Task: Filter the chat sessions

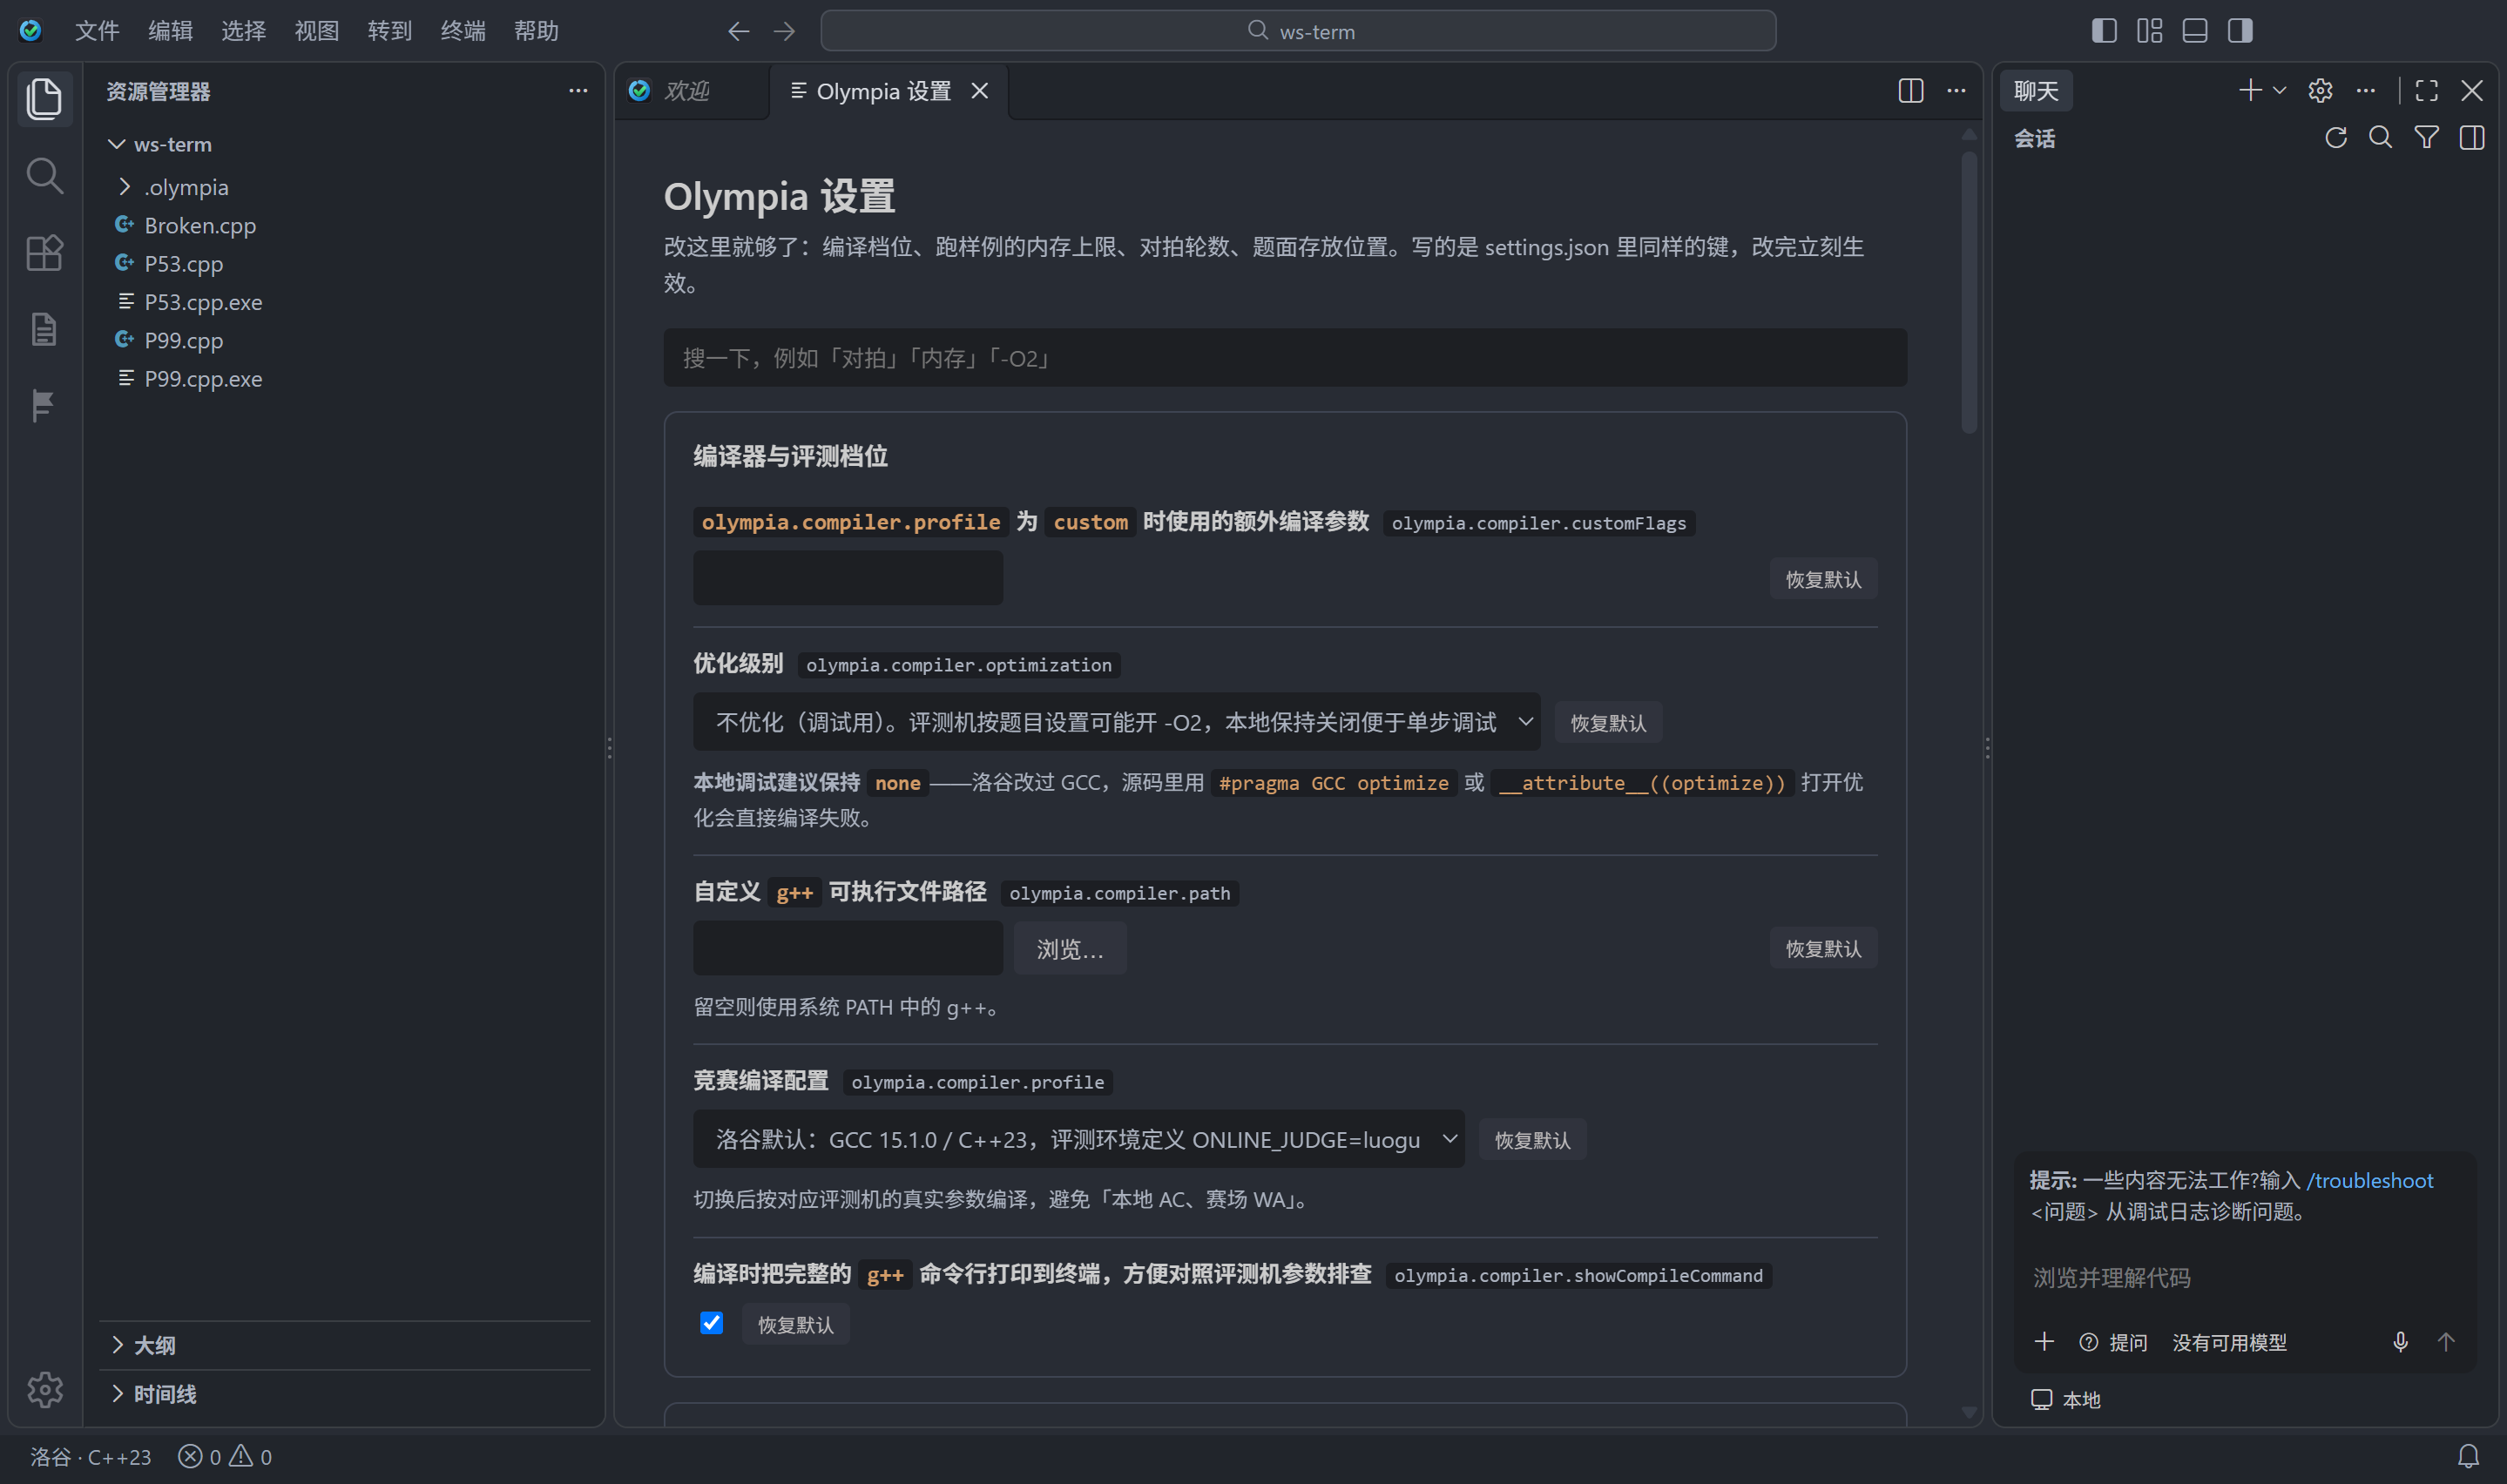Action: point(2426,138)
